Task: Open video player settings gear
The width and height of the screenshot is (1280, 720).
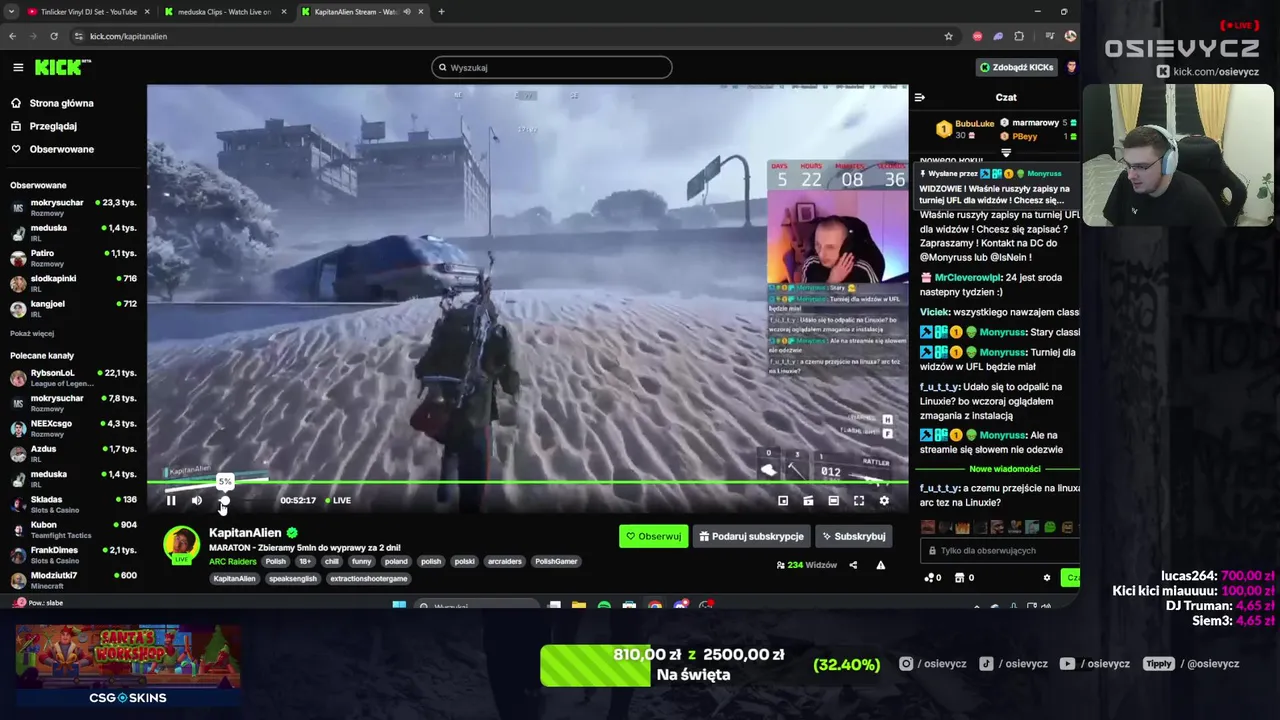Action: pyautogui.click(x=884, y=500)
